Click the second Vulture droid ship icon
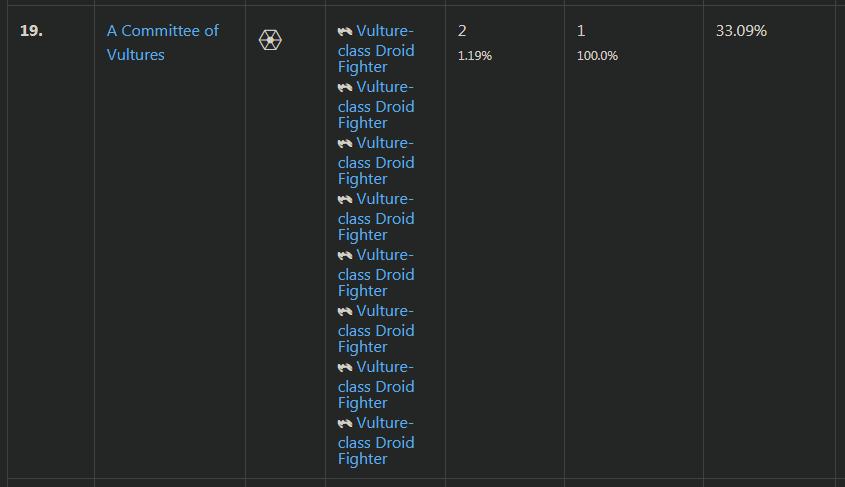Viewport: 845px width, 487px height. click(x=345, y=88)
